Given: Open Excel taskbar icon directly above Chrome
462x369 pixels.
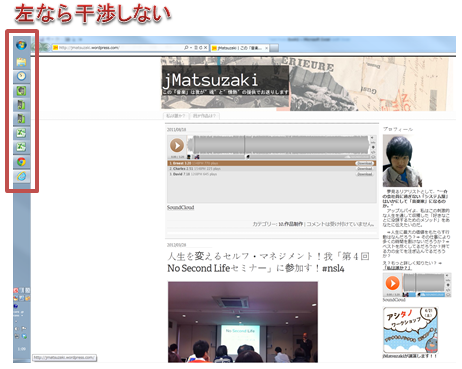Looking at the screenshot, I should (x=21, y=147).
